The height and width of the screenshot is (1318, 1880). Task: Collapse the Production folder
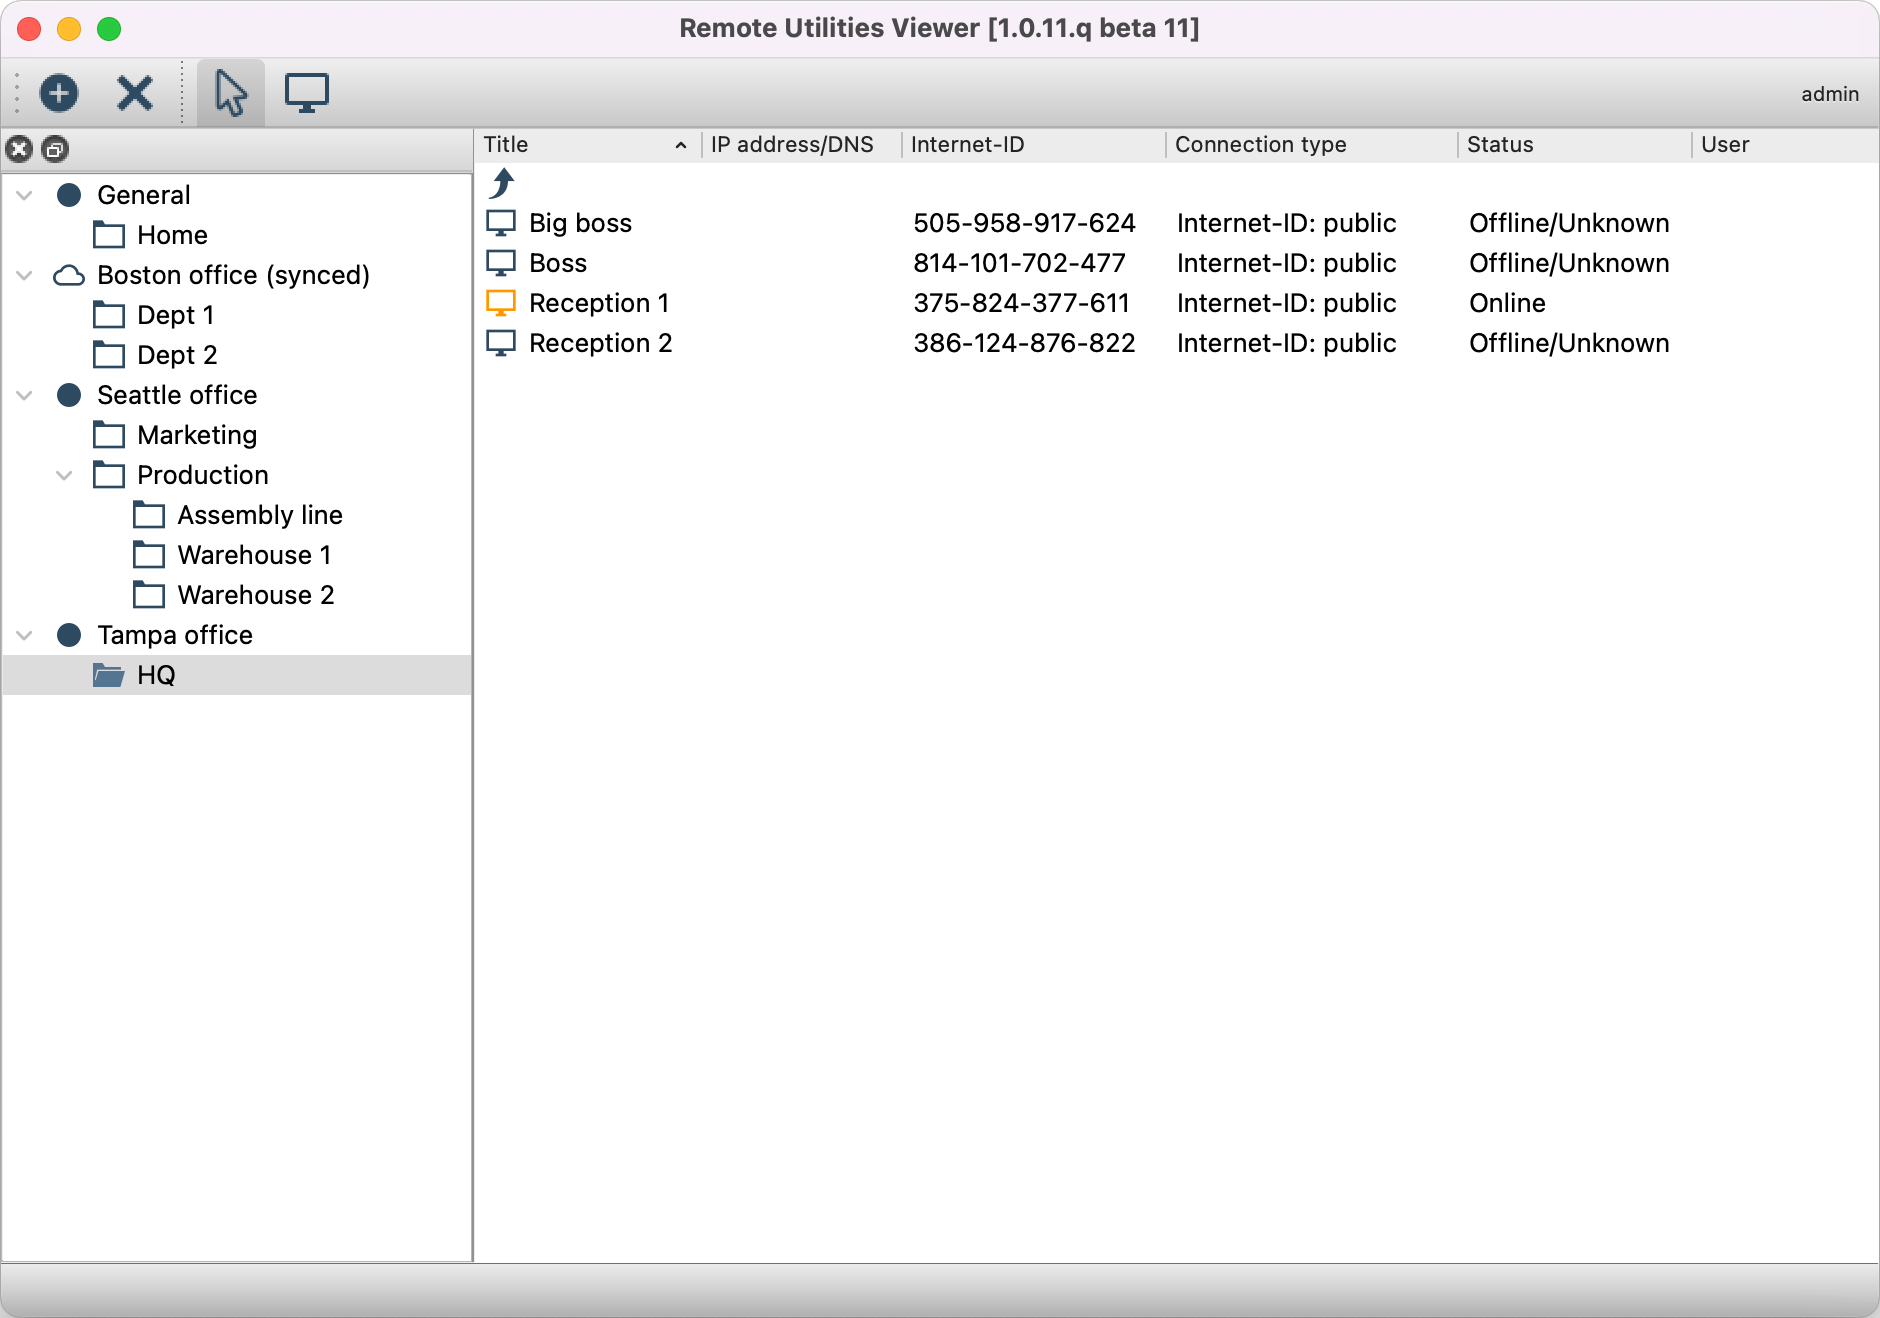pos(65,475)
